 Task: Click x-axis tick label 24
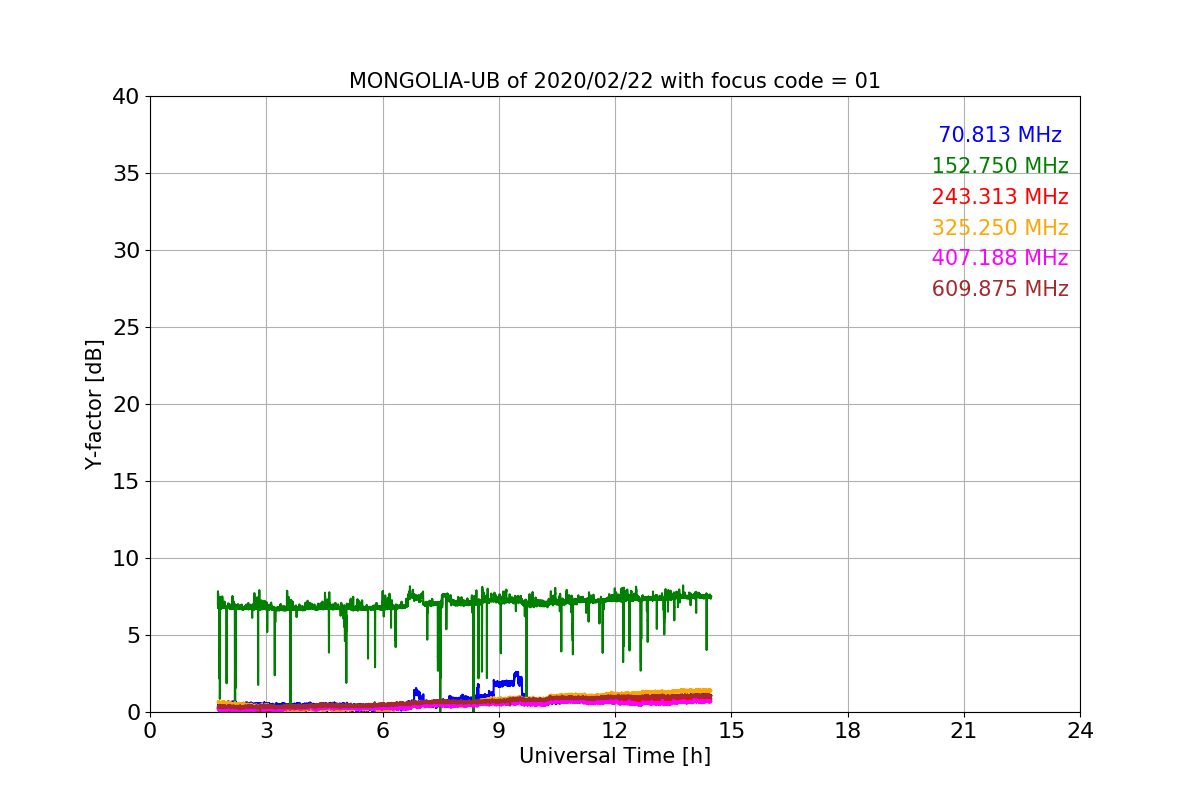pos(1080,731)
